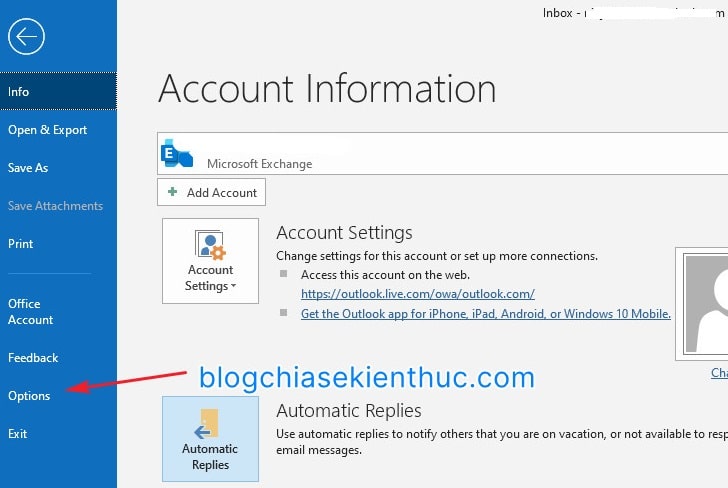Click the Automatic Replies door icon
Viewport: 728px width, 488px height.
pyautogui.click(x=207, y=423)
